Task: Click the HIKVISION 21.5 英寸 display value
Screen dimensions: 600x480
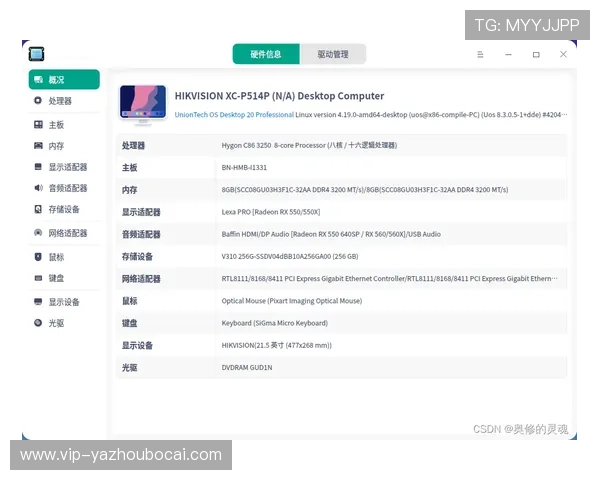Action: coord(277,345)
